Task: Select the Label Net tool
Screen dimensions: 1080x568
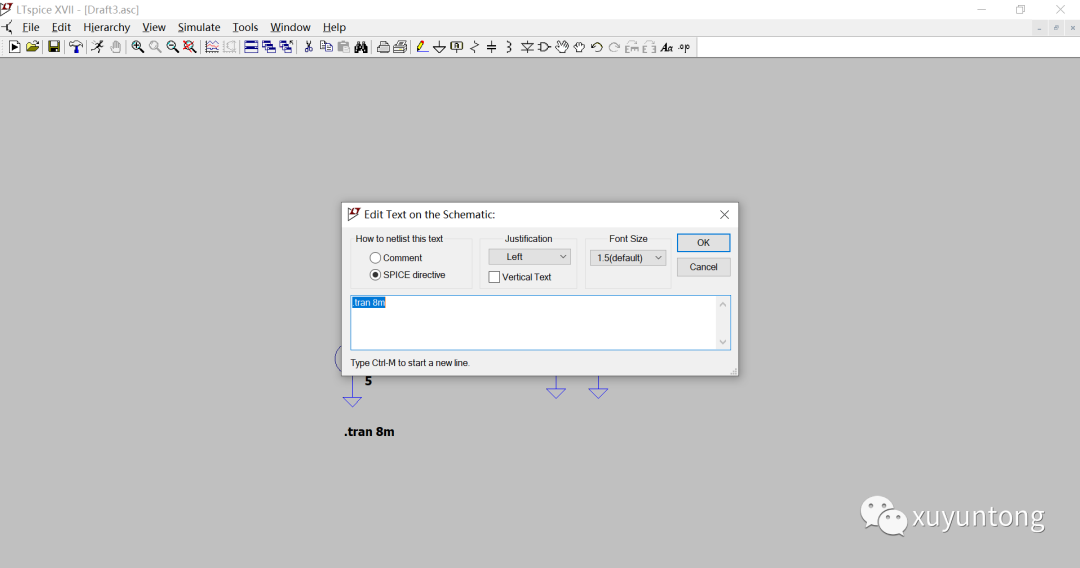Action: [x=457, y=47]
